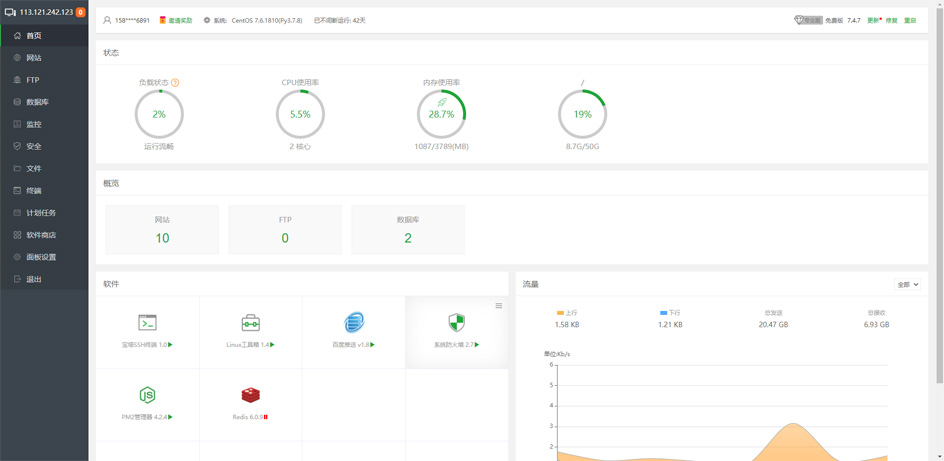Click the rocket icon in memory gauge
Image resolution: width=944 pixels, height=461 pixels.
[x=441, y=103]
